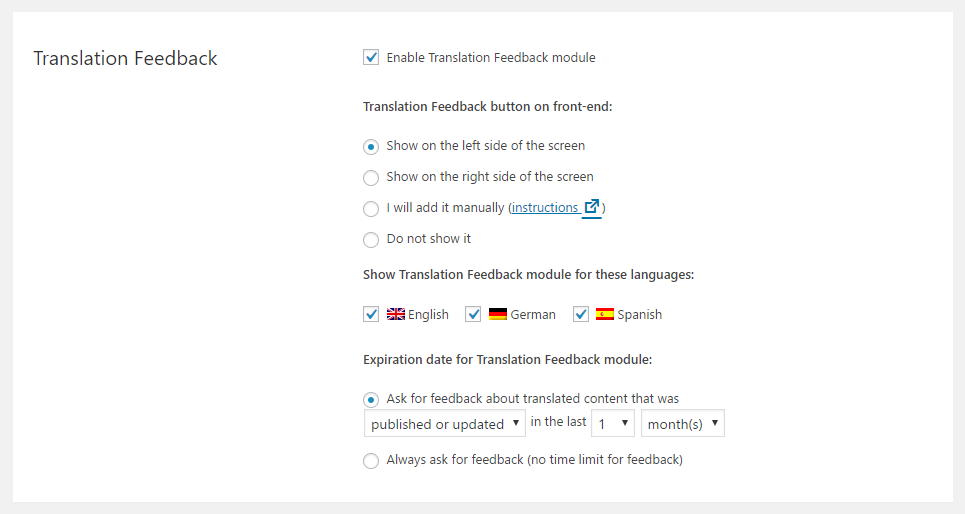The height and width of the screenshot is (514, 965).
Task: Select Show on the right side of screen
Action: click(370, 178)
